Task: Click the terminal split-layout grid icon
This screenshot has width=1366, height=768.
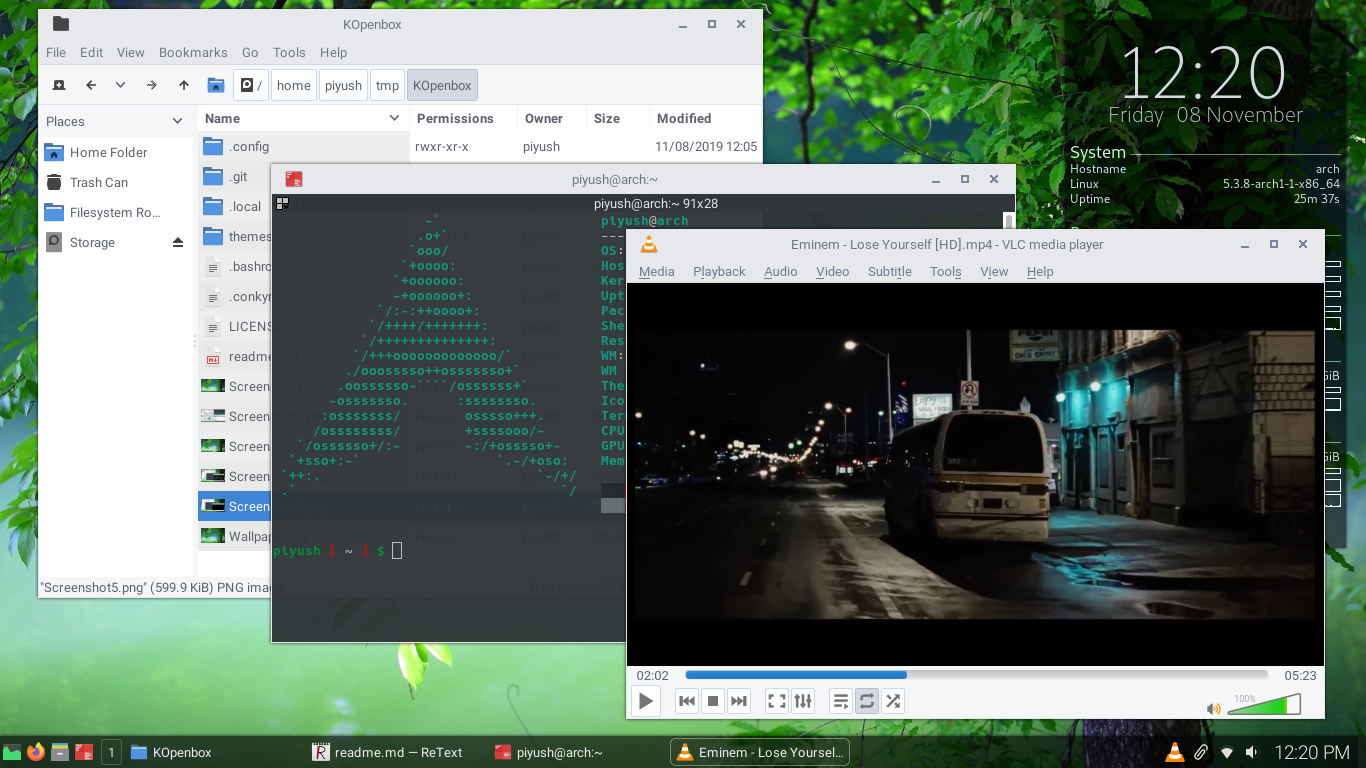Action: click(x=283, y=203)
